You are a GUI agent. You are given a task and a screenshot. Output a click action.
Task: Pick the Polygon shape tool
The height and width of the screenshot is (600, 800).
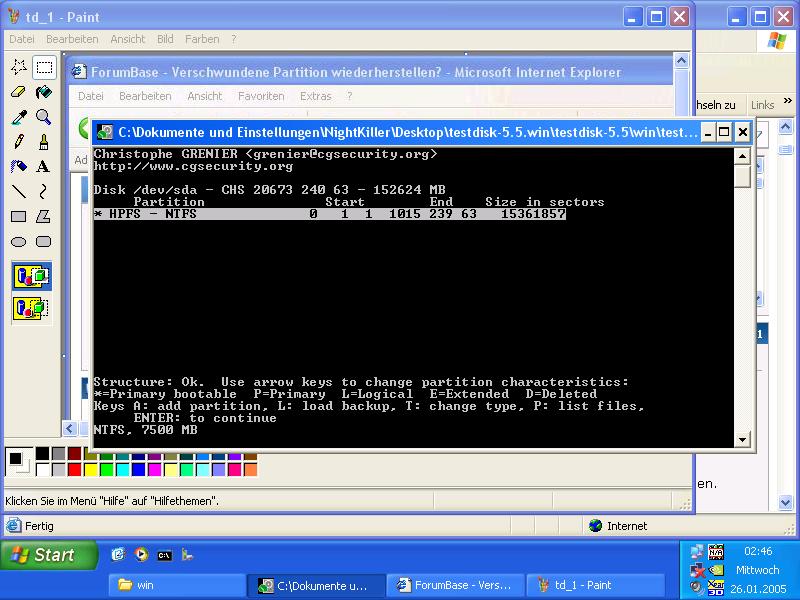(44, 216)
